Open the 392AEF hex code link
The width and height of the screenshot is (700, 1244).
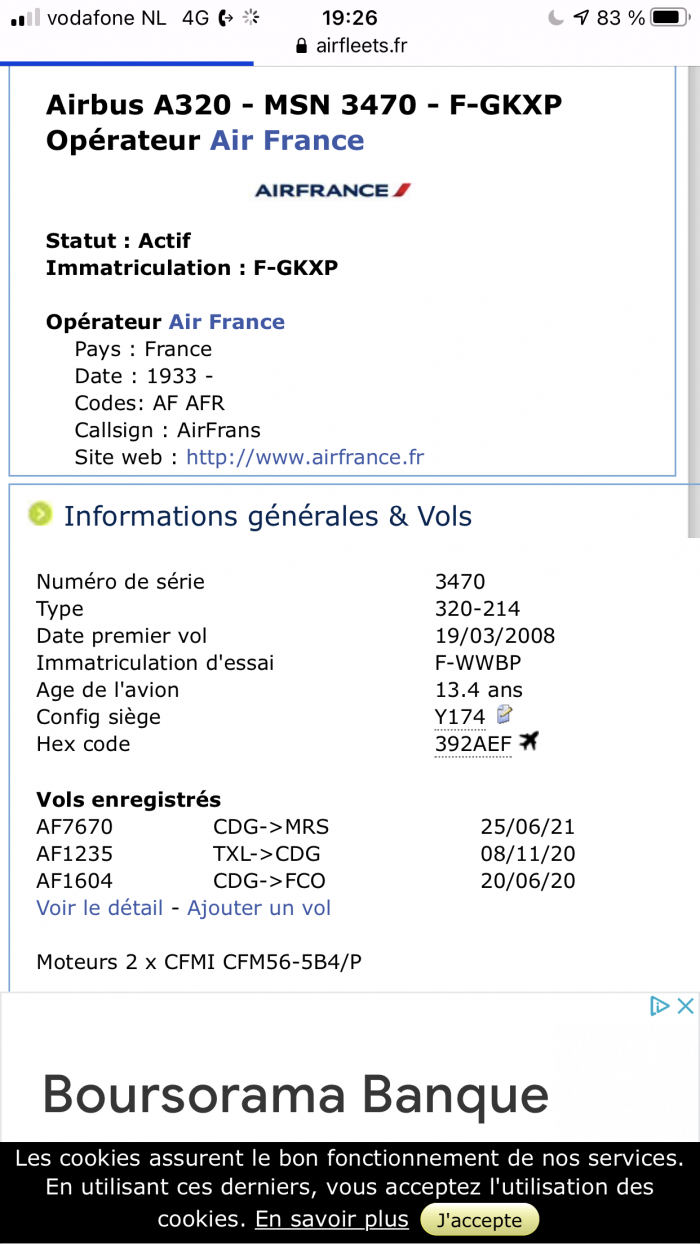pyautogui.click(x=473, y=744)
